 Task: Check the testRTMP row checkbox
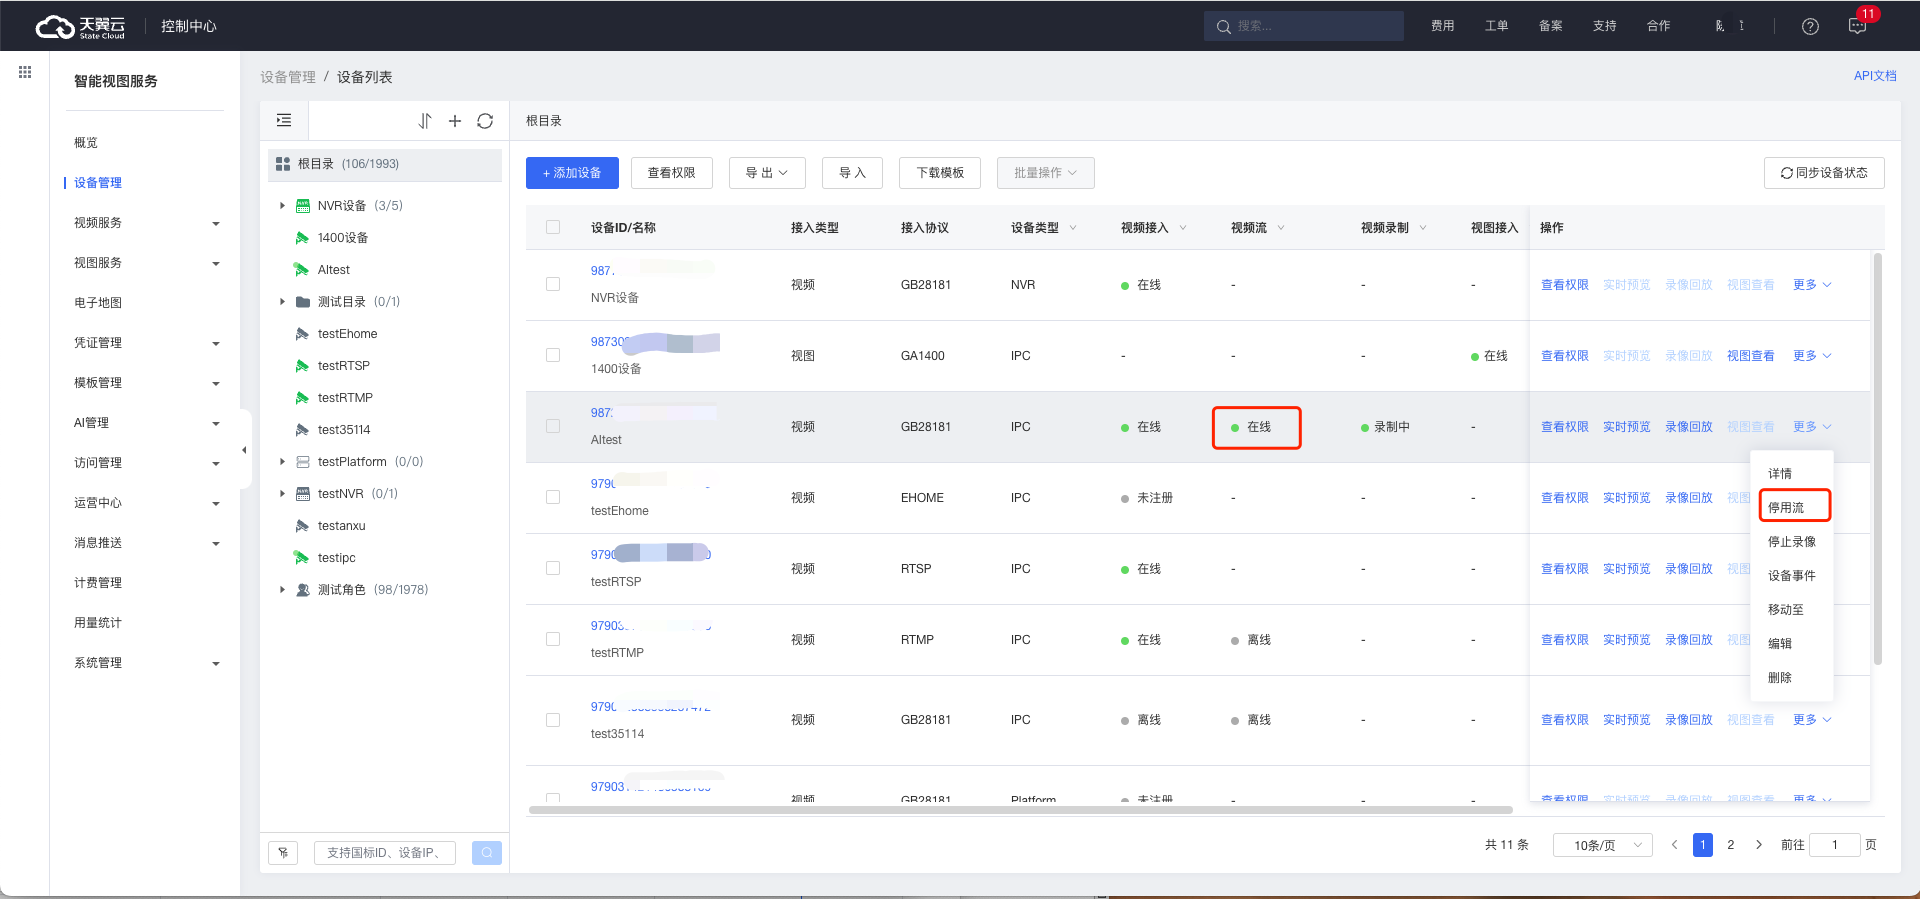click(553, 639)
